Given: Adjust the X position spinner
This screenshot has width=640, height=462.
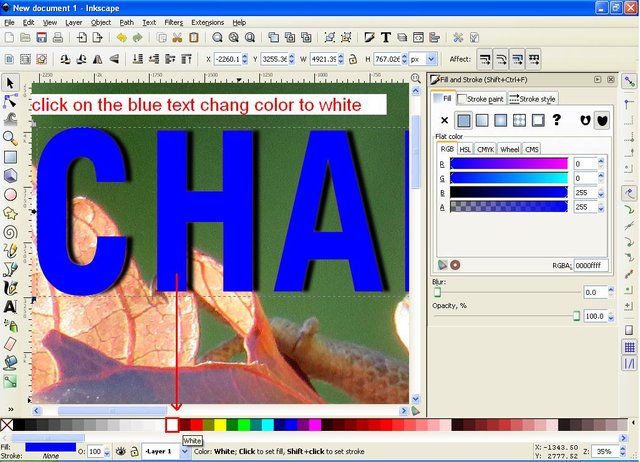Looking at the screenshot, I should [x=245, y=60].
